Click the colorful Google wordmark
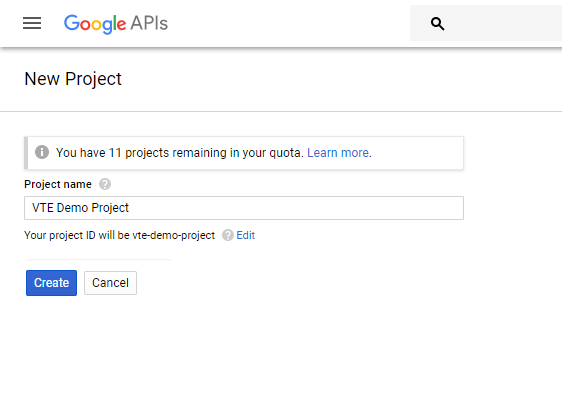The image size is (562, 418). [95, 24]
